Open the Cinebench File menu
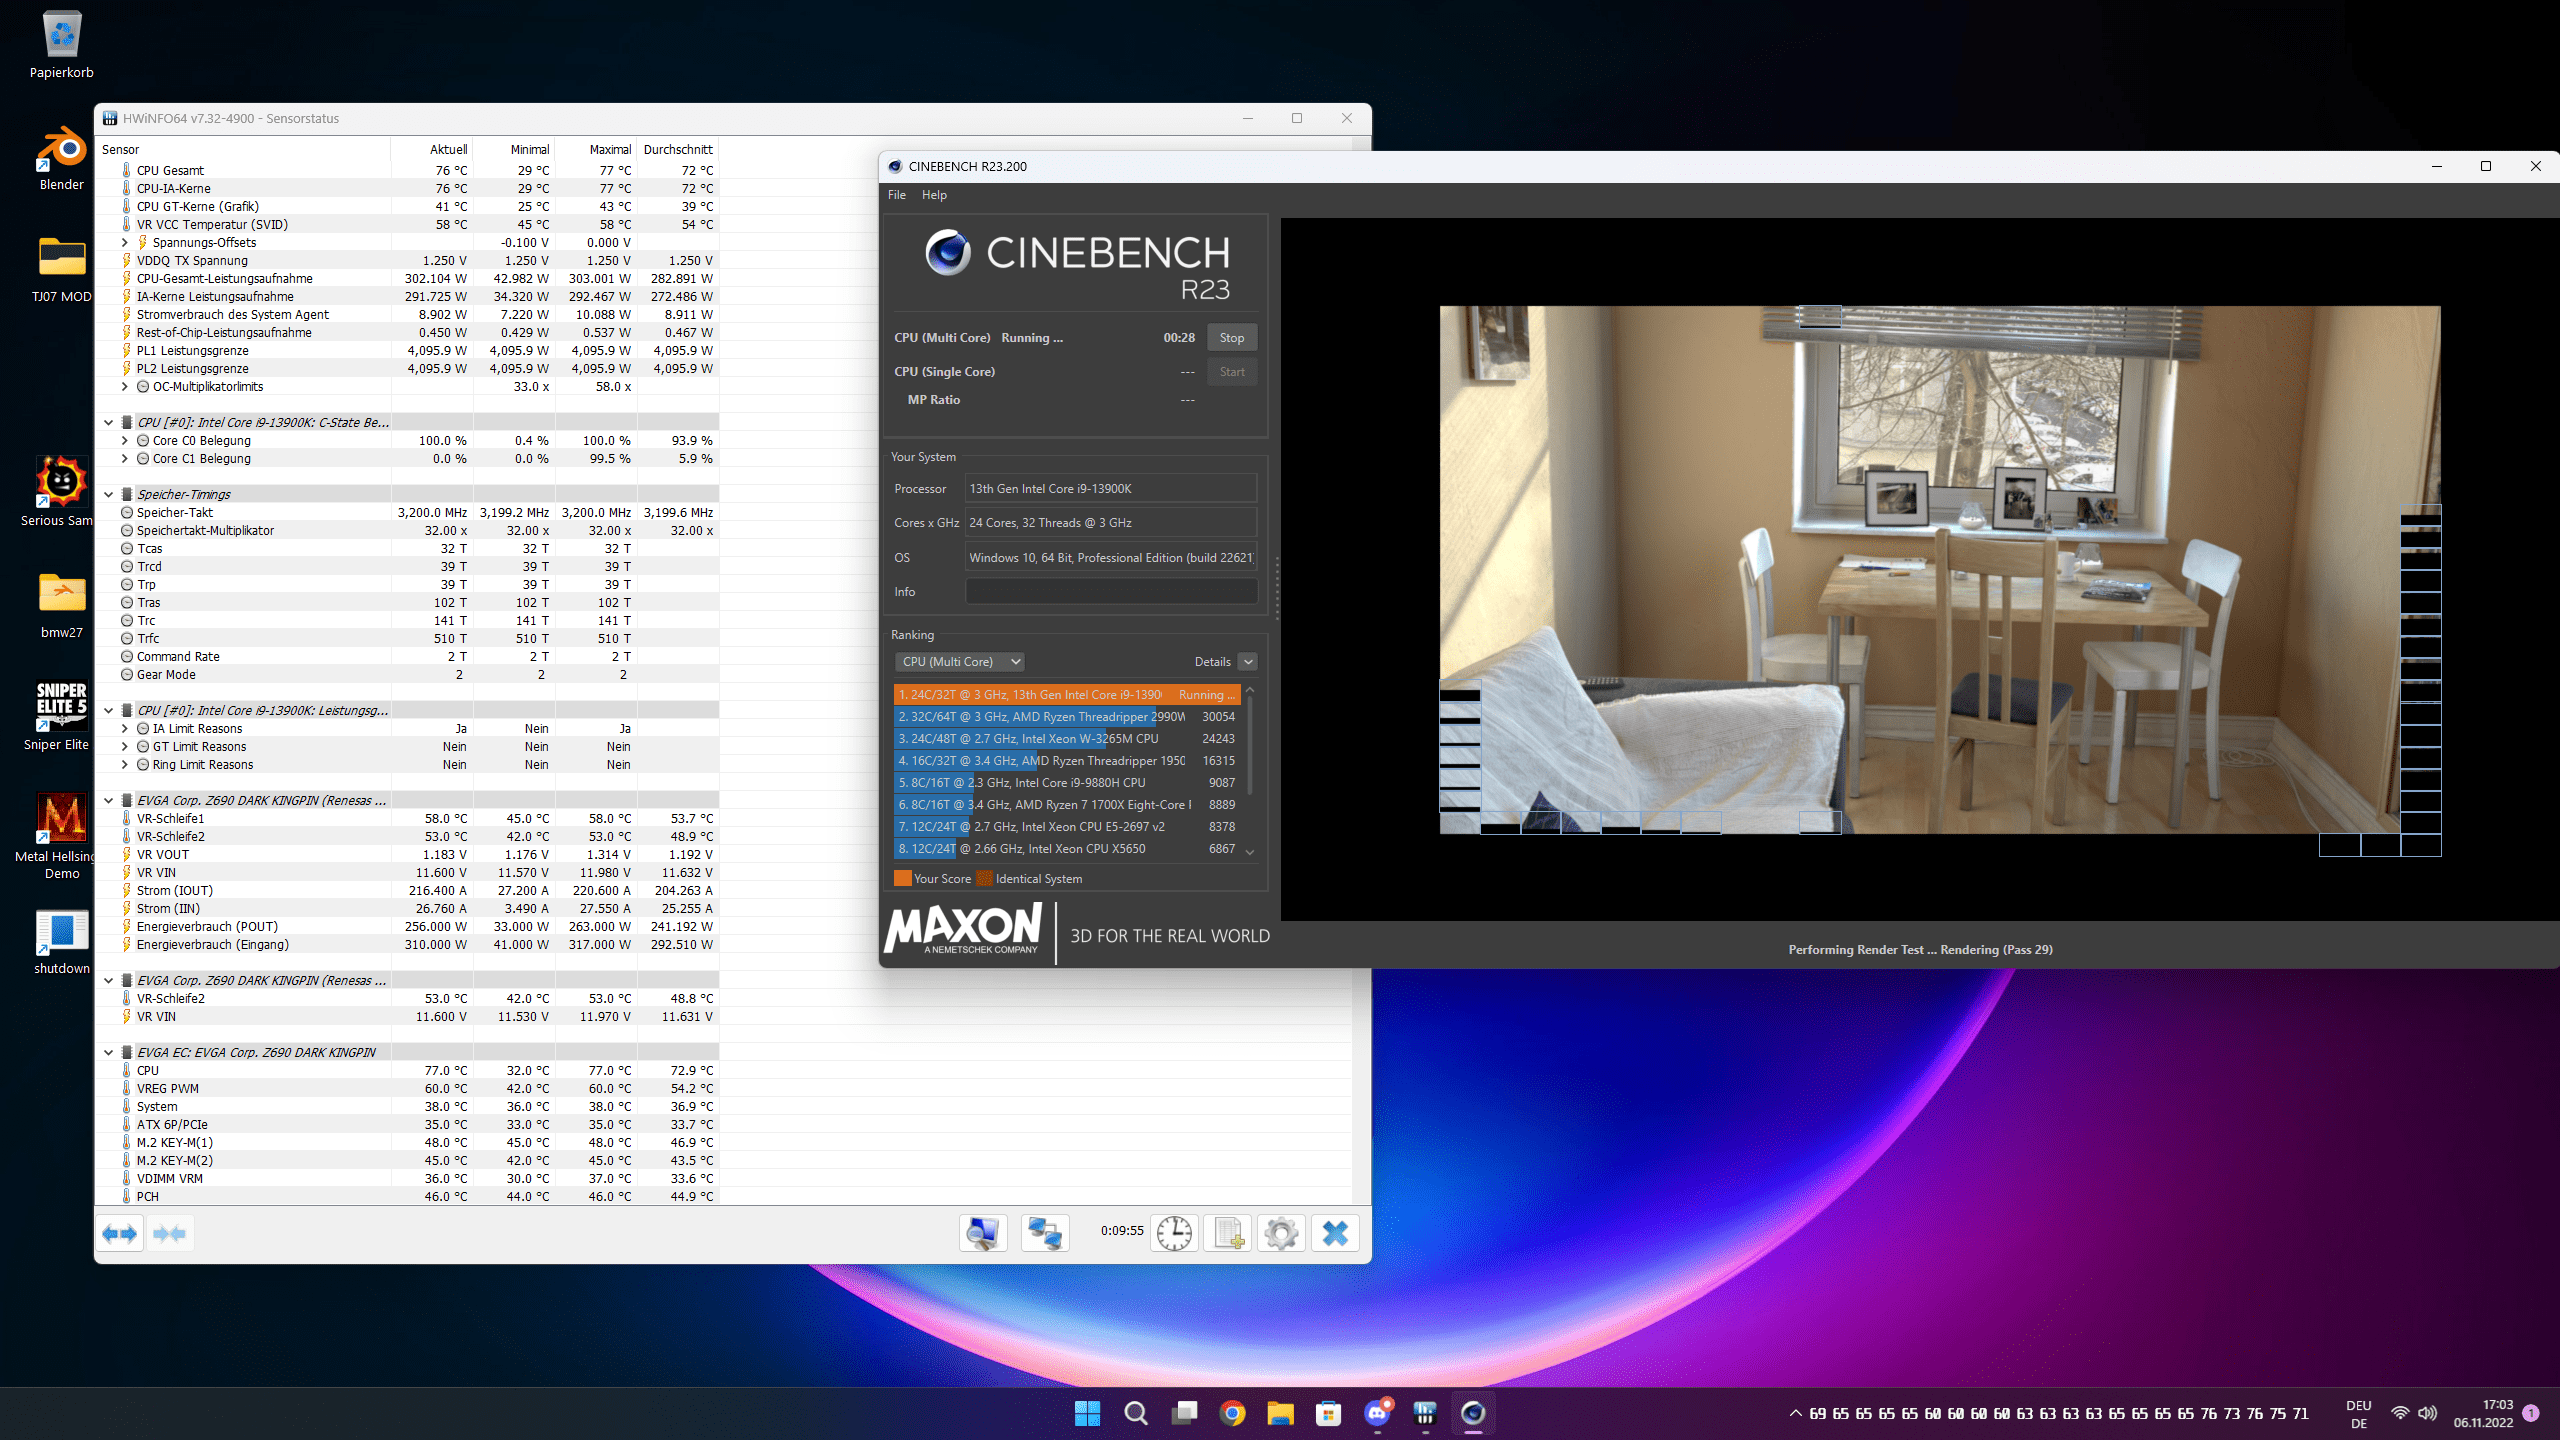Screen dimensions: 2560x1440 pyautogui.click(x=897, y=195)
